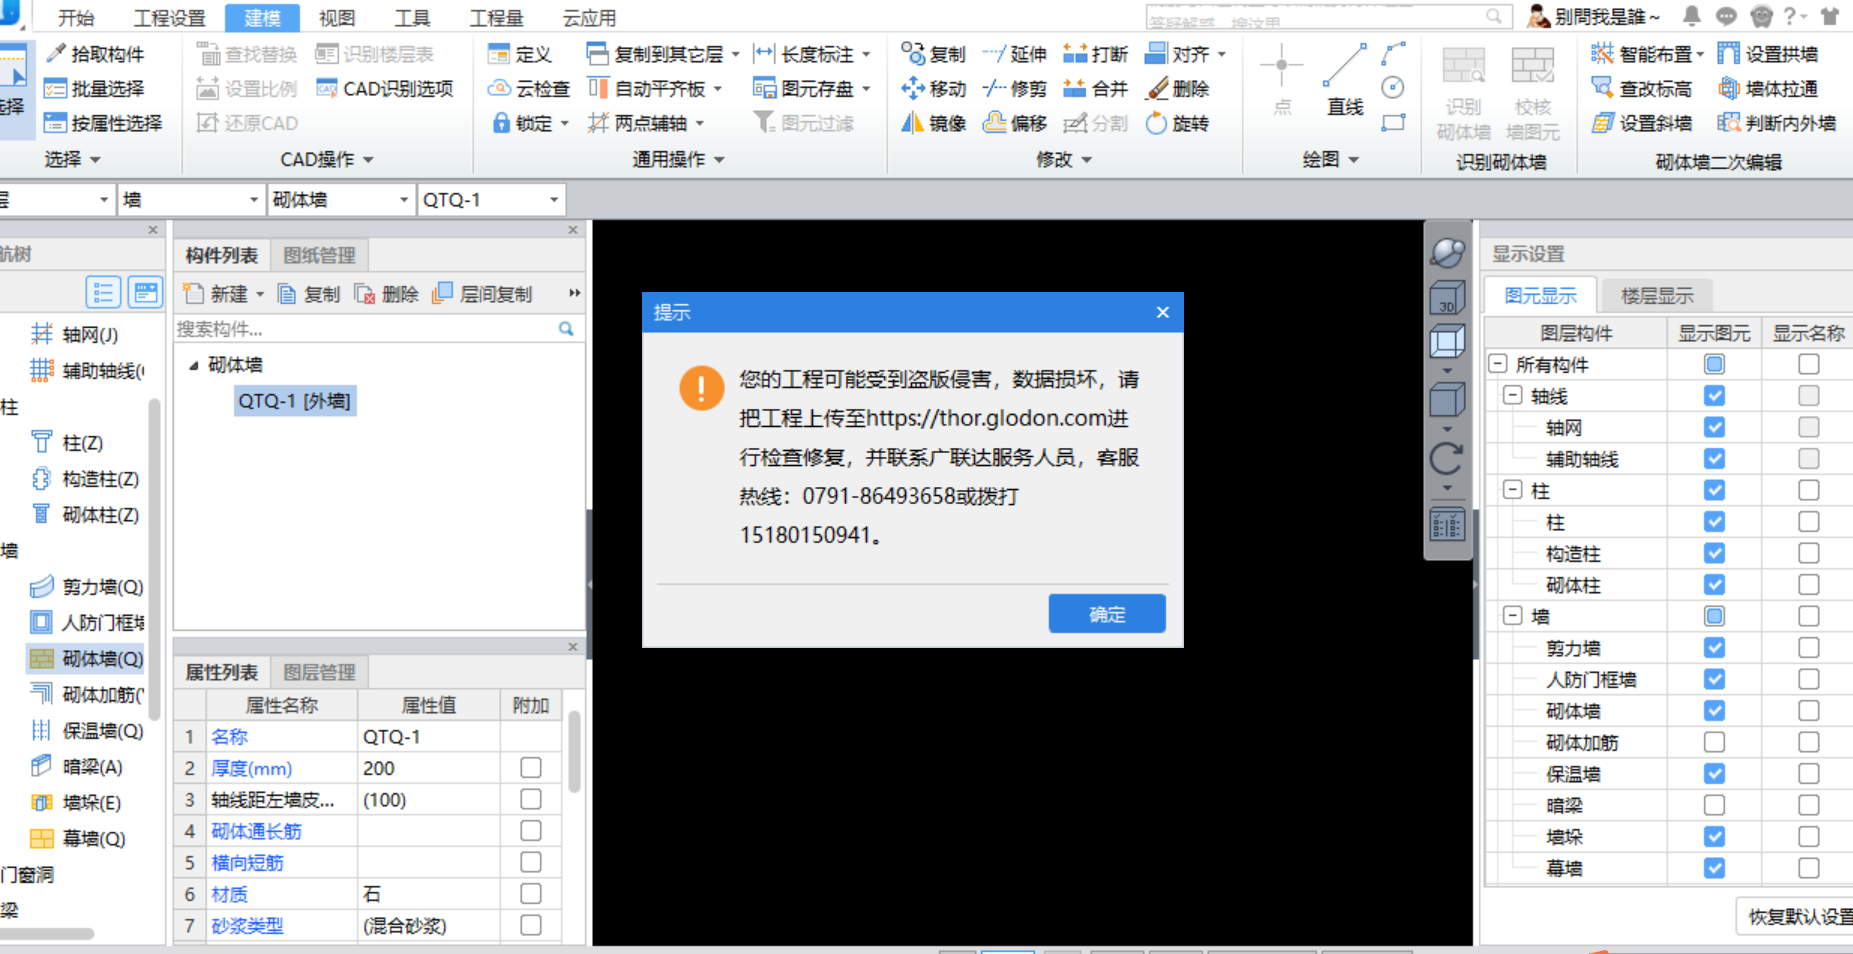The width and height of the screenshot is (1853, 954).
Task: Select the 批量选择 batch select tool
Action: [x=95, y=89]
